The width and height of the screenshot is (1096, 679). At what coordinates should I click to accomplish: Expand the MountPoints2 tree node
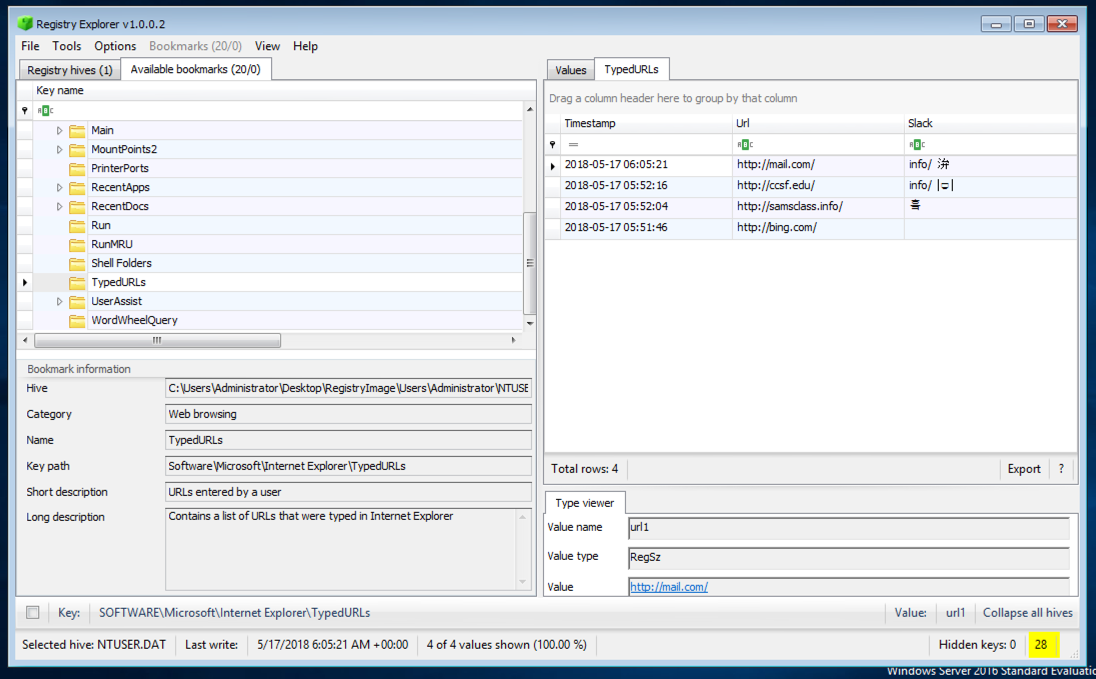coord(59,150)
